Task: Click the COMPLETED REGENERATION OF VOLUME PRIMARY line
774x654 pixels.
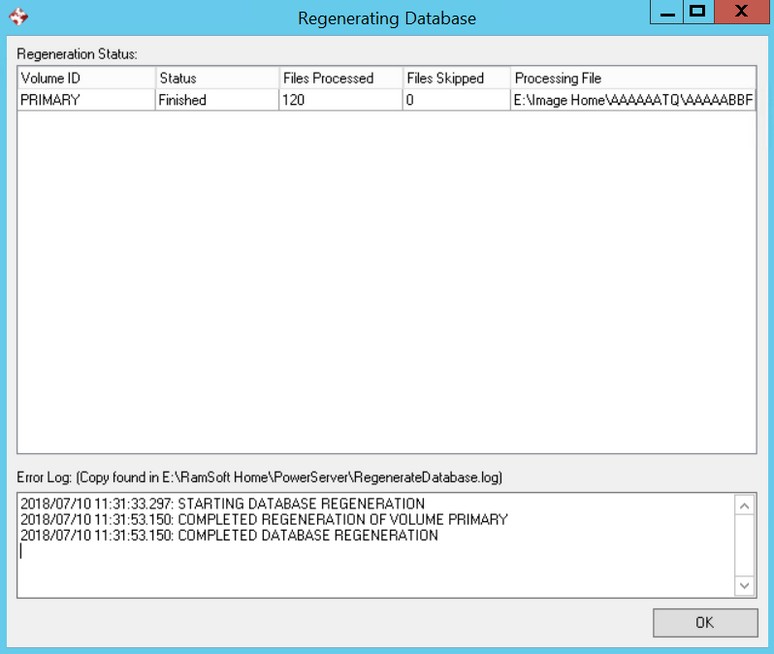Action: 264,520
